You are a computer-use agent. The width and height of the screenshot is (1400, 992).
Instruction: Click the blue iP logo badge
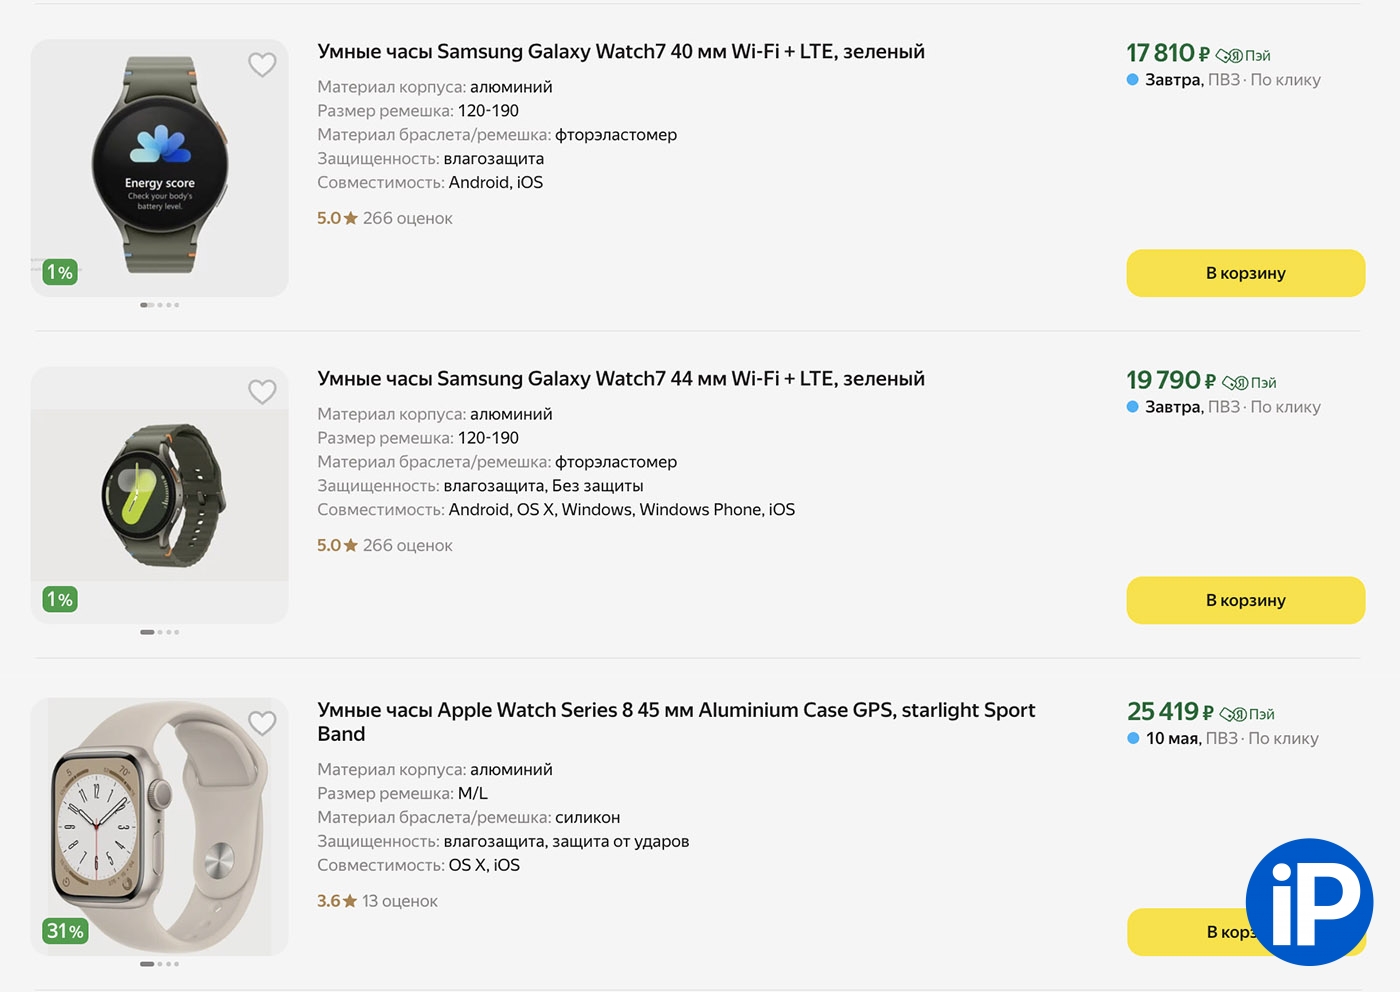pyautogui.click(x=1309, y=902)
